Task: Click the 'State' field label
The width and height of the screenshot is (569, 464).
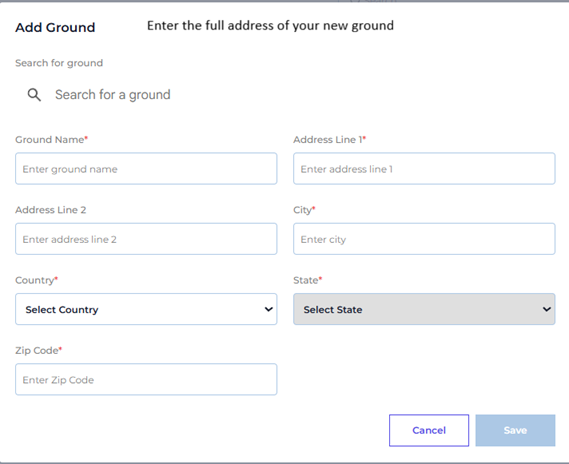Action: tap(308, 280)
